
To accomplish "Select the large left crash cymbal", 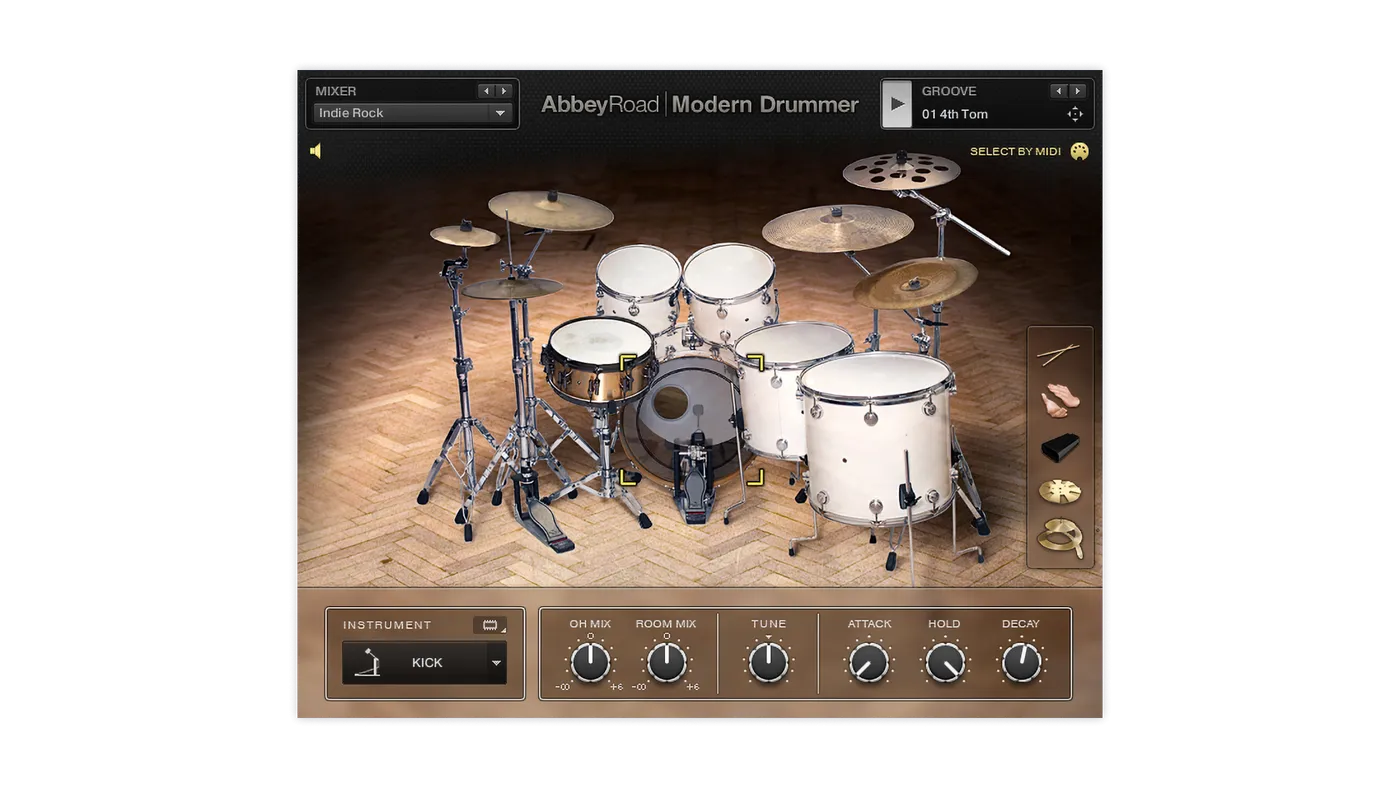I will [551, 210].
